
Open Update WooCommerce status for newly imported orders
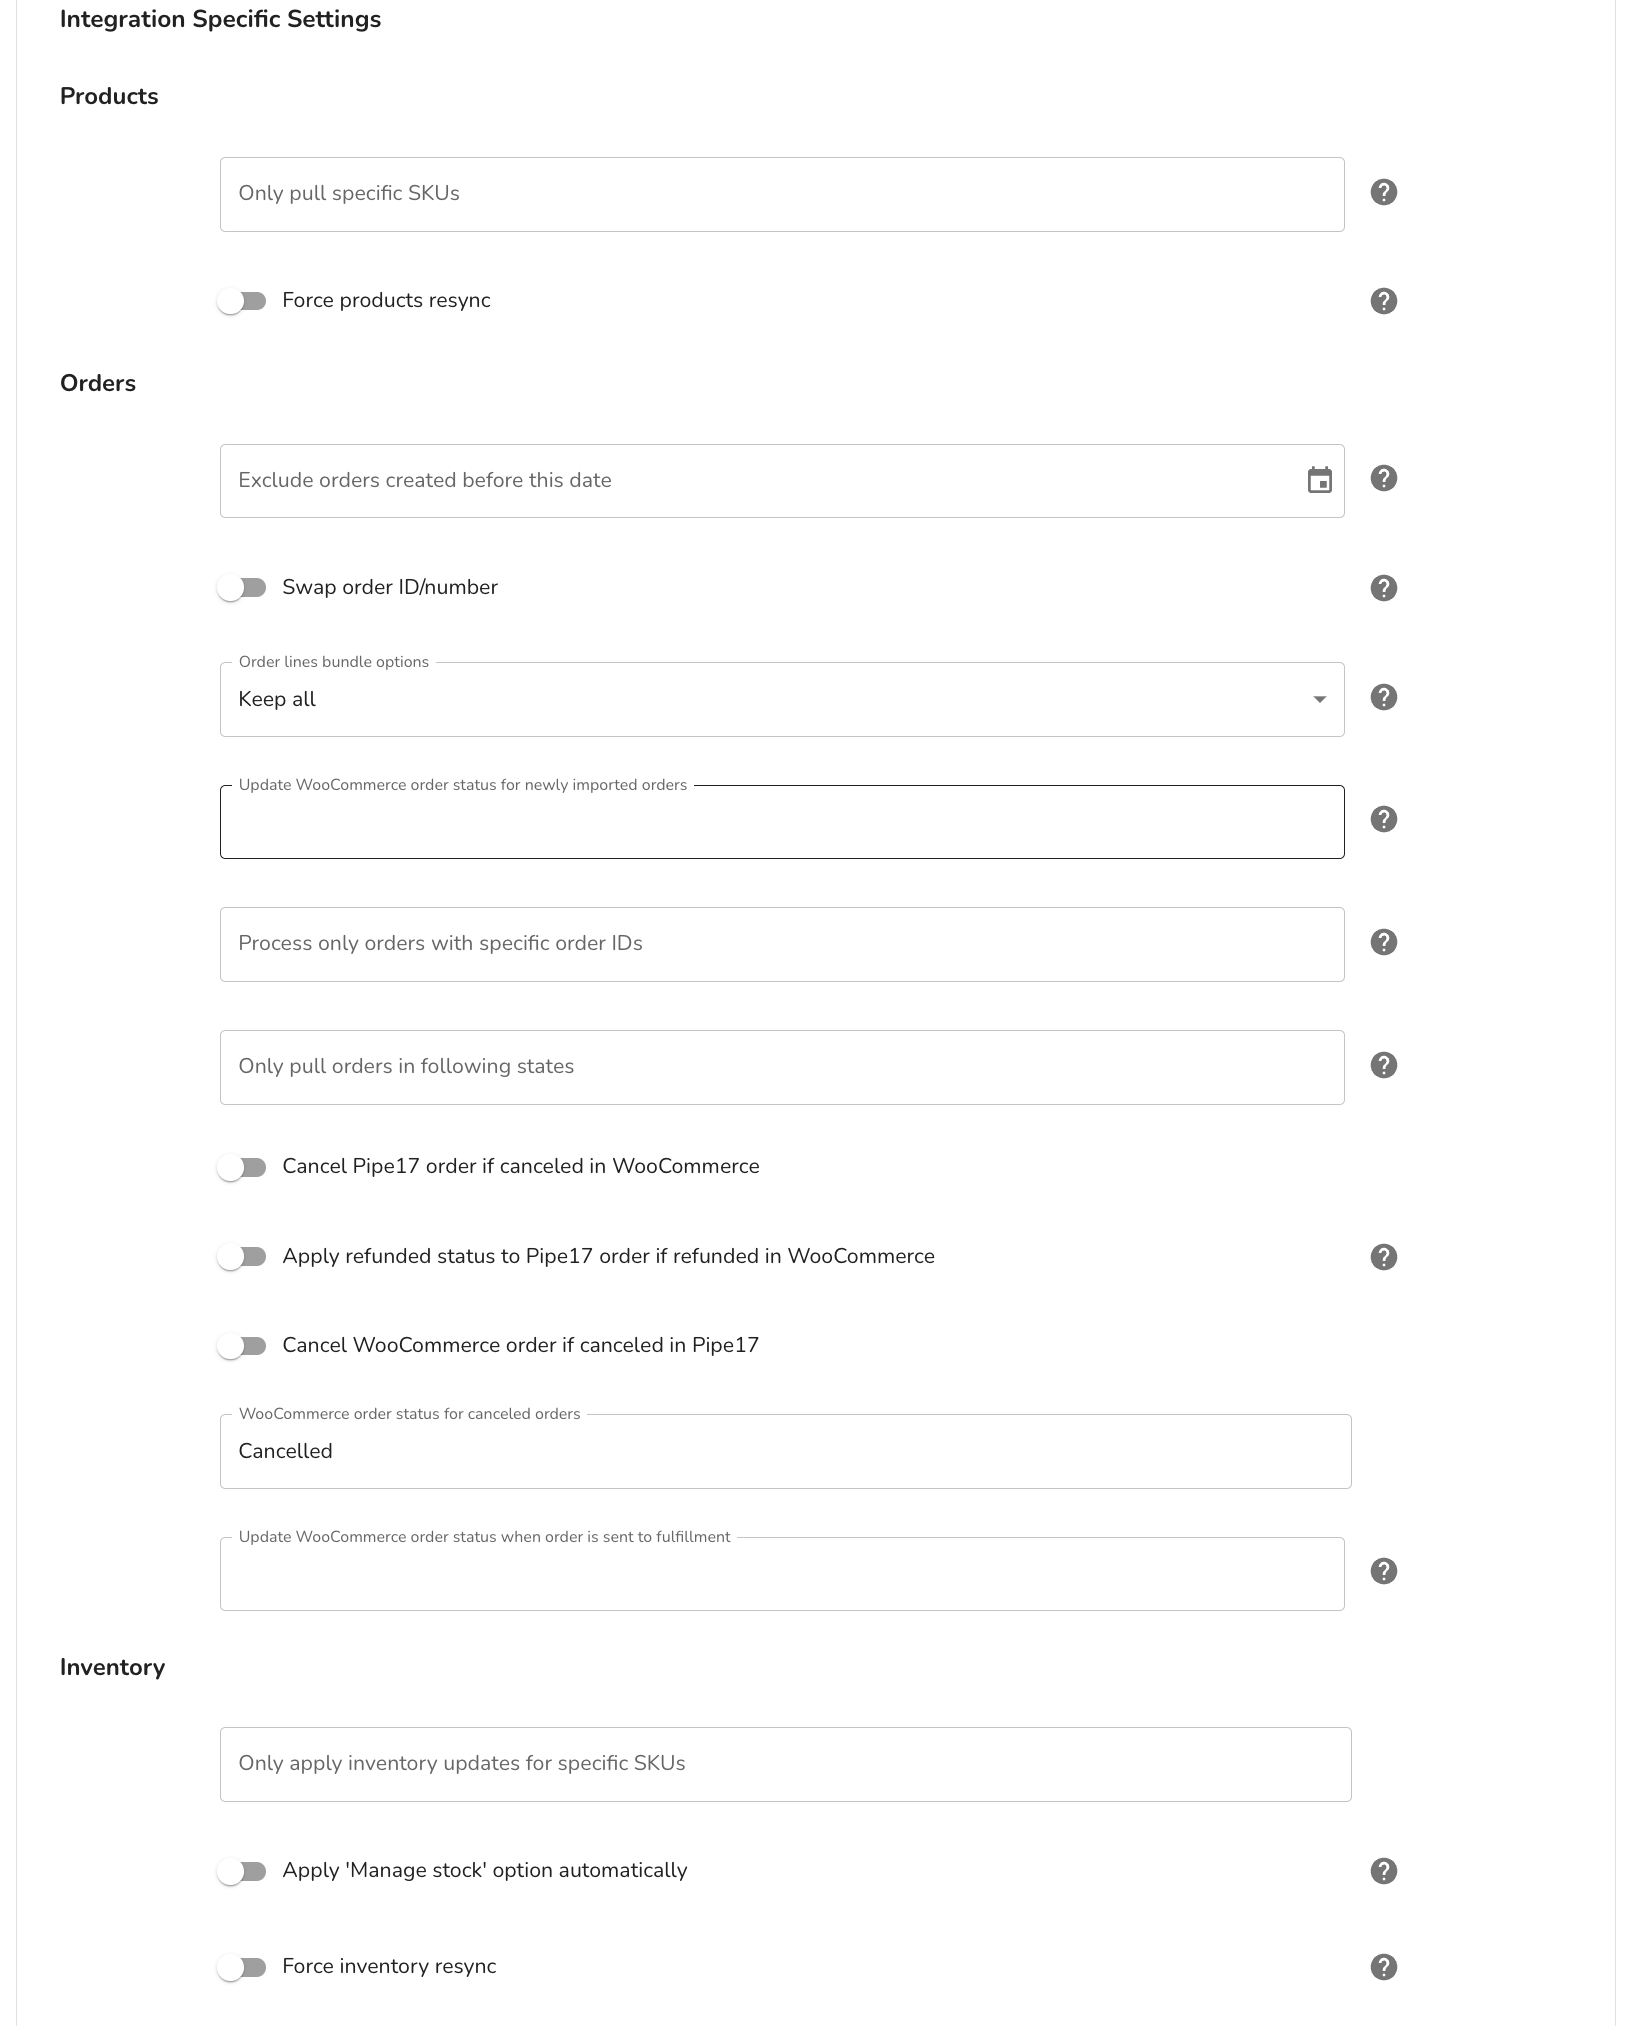tap(782, 822)
